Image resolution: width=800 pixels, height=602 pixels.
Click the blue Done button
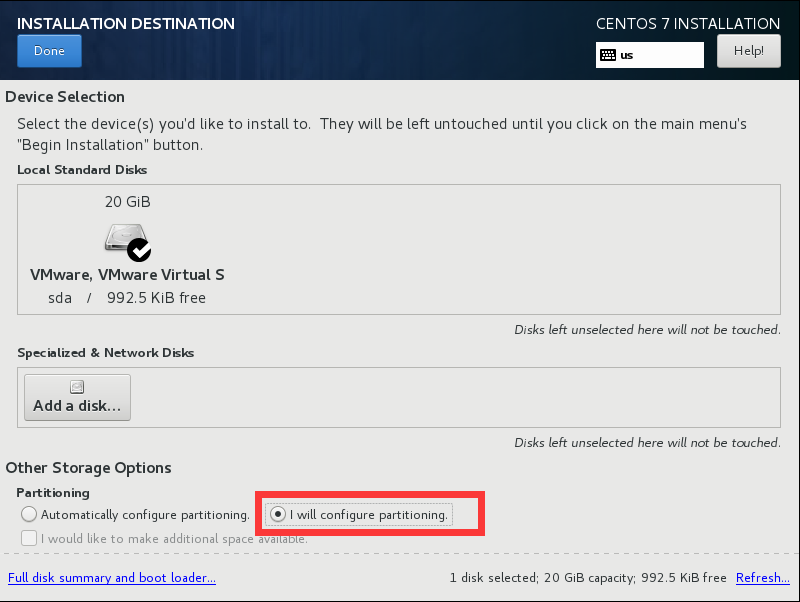tap(49, 51)
